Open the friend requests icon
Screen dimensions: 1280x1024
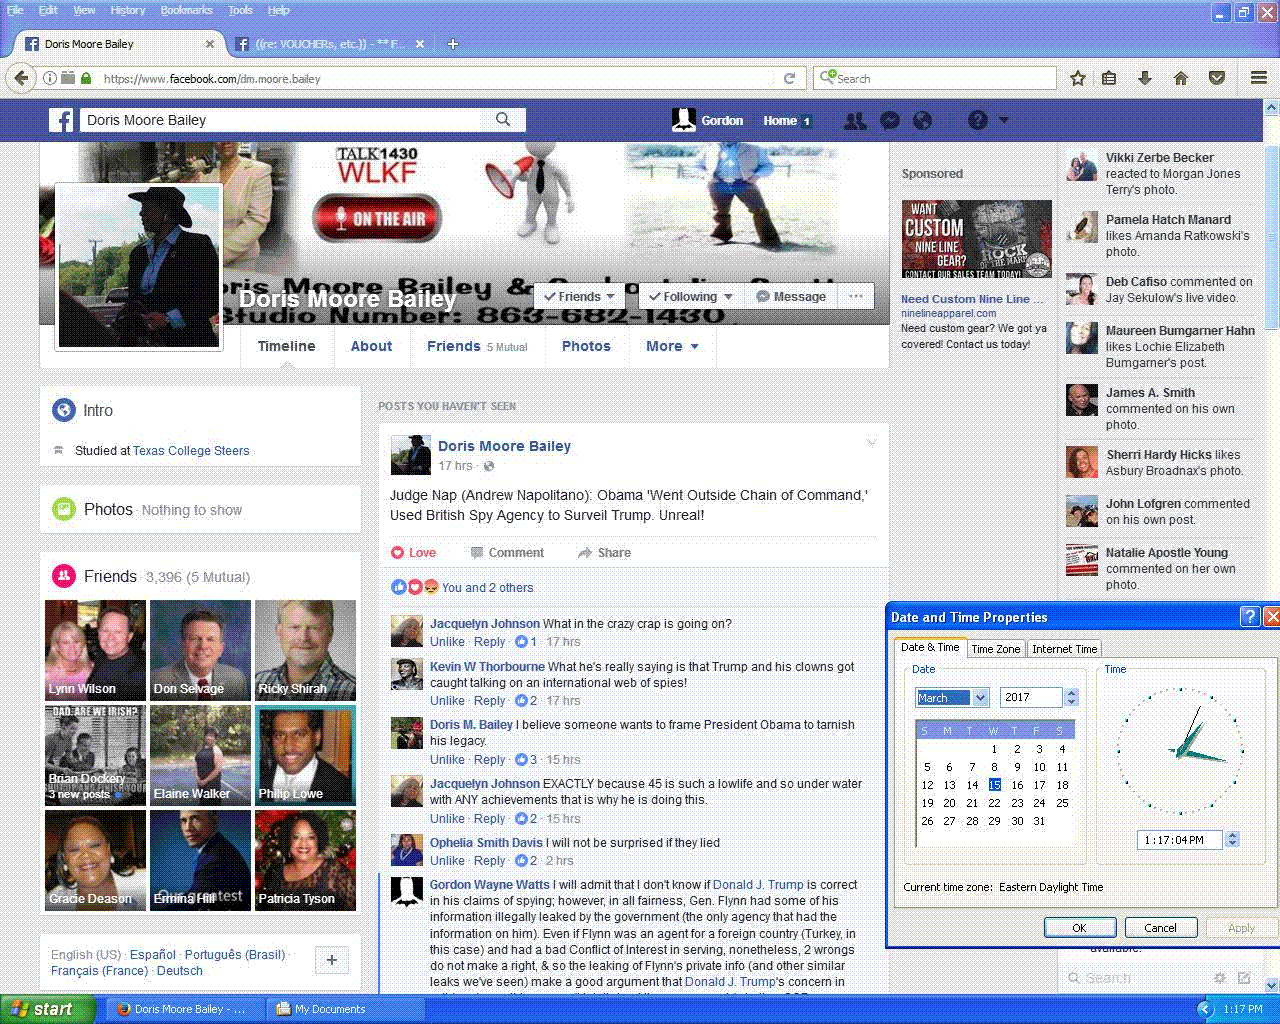[855, 121]
